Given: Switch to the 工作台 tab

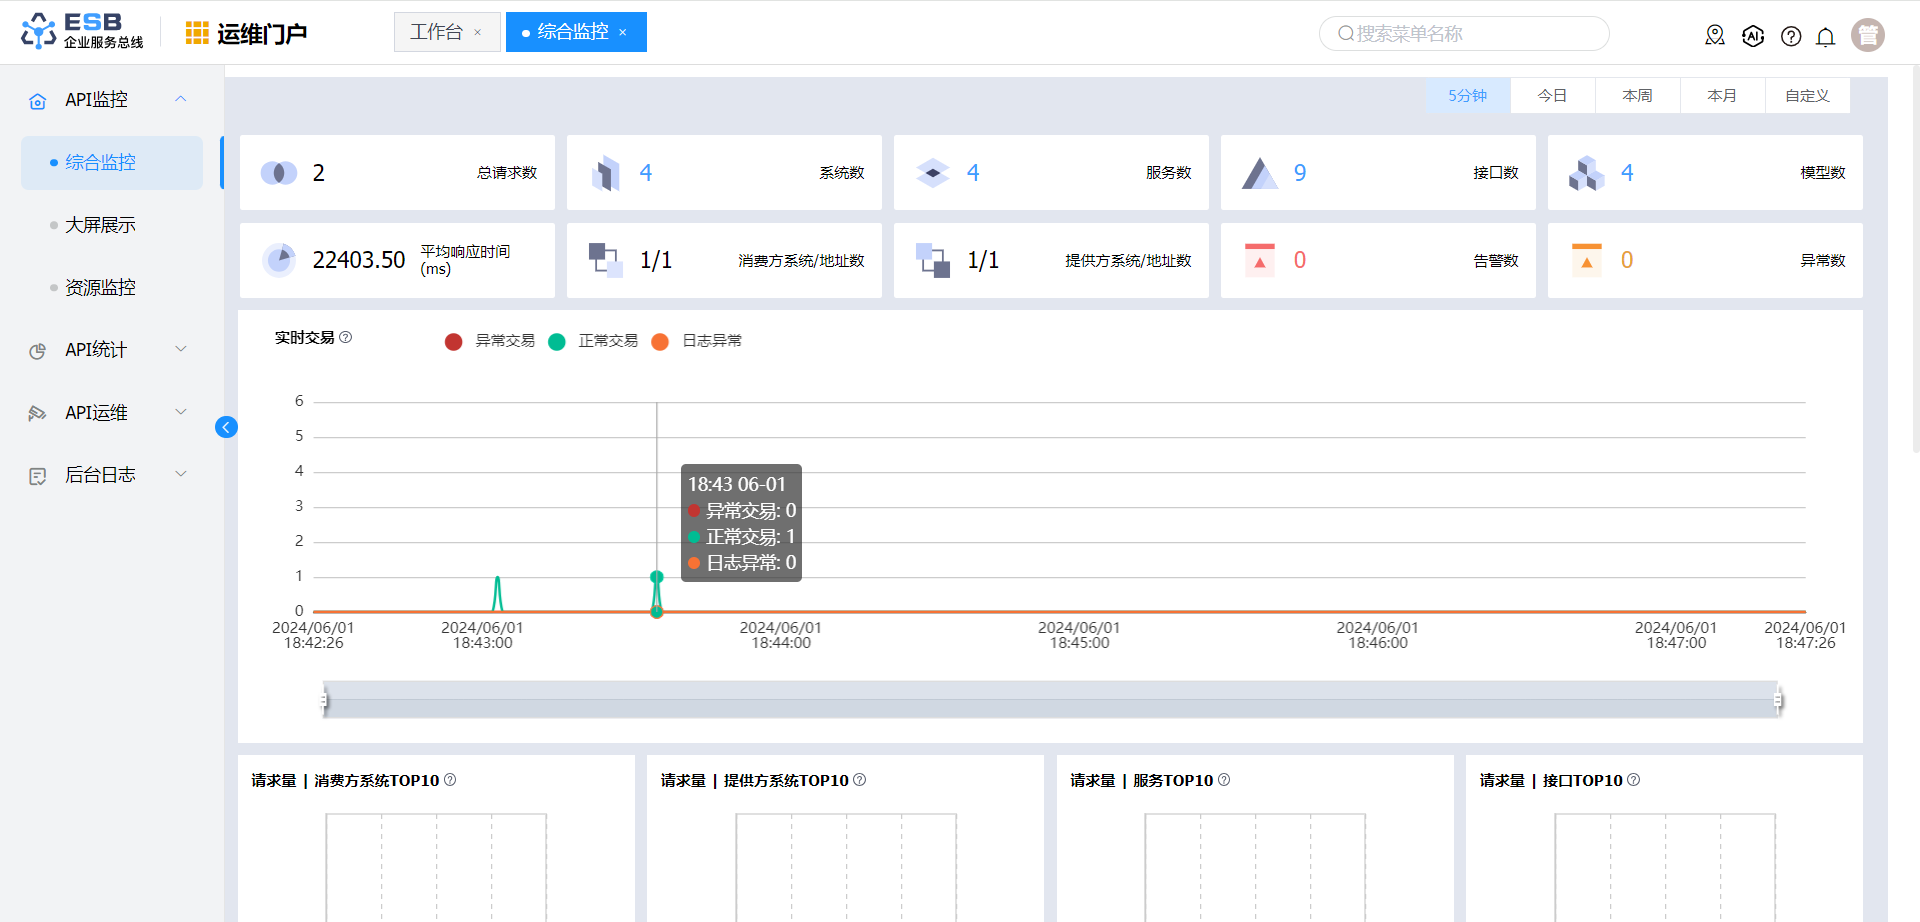Looking at the screenshot, I should click(x=437, y=32).
